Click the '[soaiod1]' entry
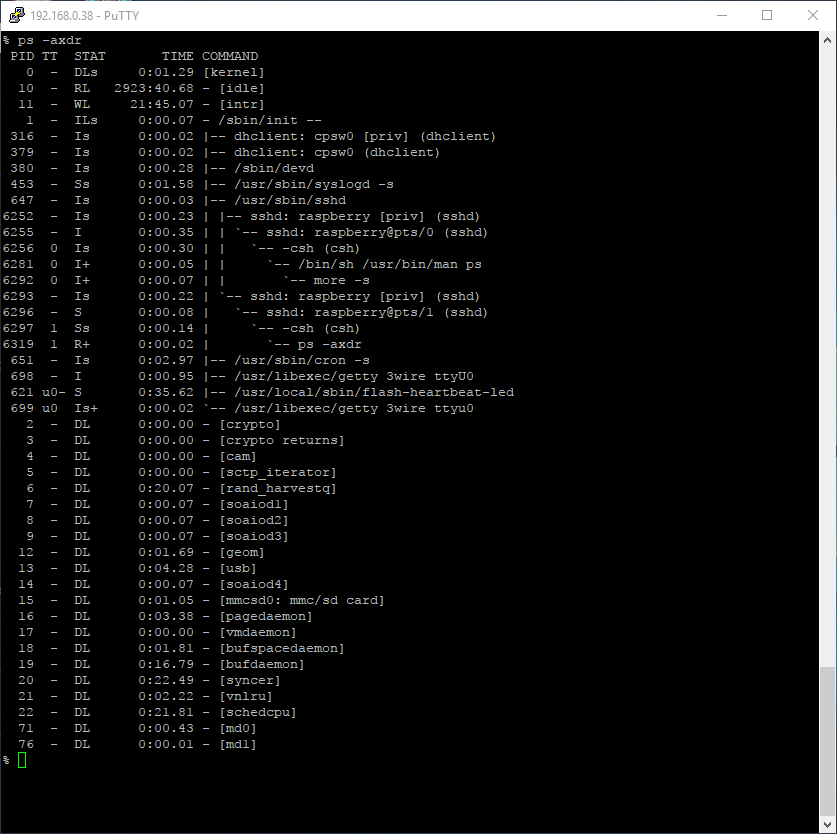 pyautogui.click(x=254, y=505)
